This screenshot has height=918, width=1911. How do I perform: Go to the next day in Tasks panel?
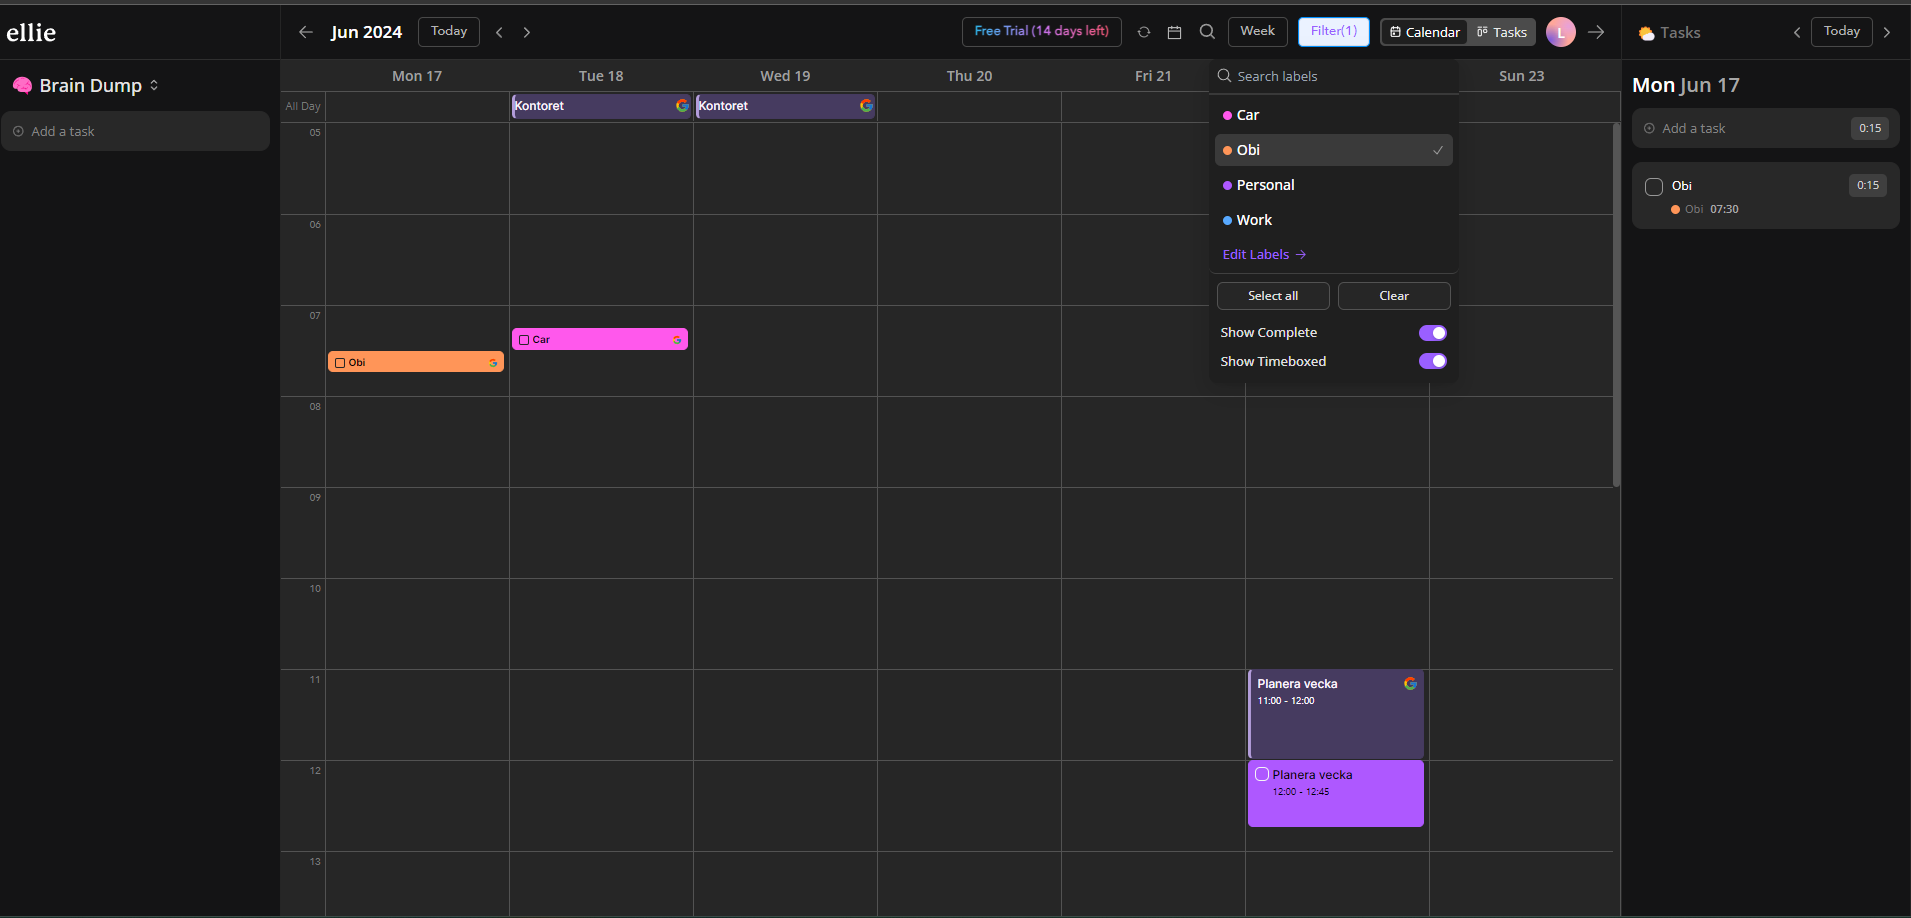[x=1887, y=32]
